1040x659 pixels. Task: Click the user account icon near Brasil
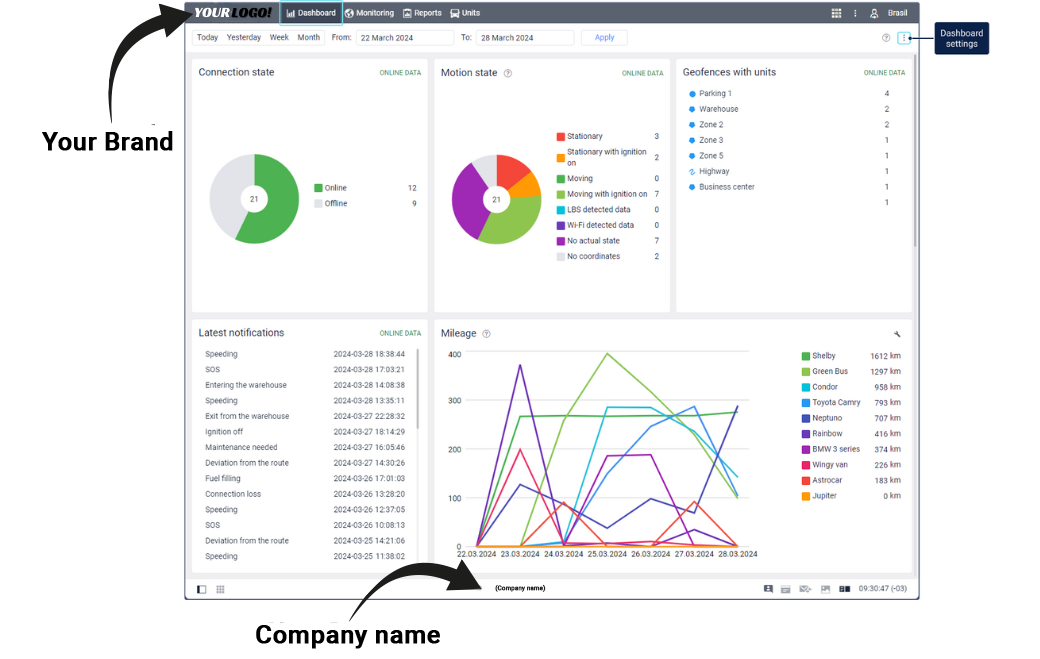click(873, 13)
